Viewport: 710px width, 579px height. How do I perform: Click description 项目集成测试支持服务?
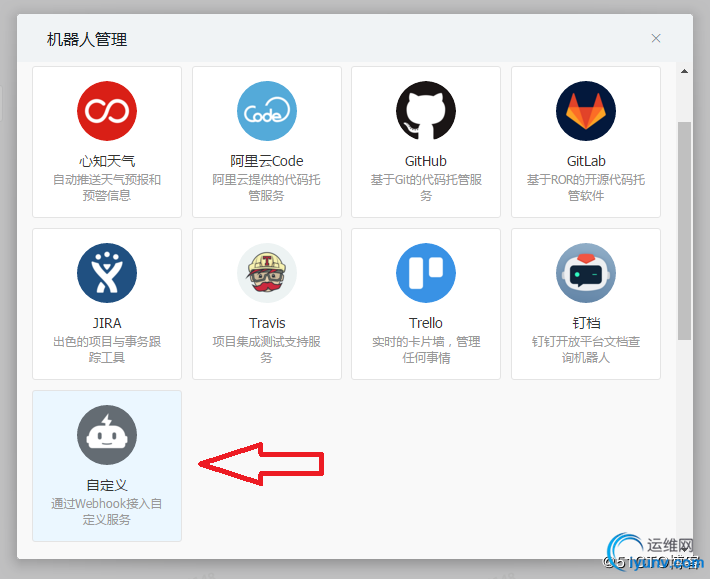pyautogui.click(x=267, y=349)
